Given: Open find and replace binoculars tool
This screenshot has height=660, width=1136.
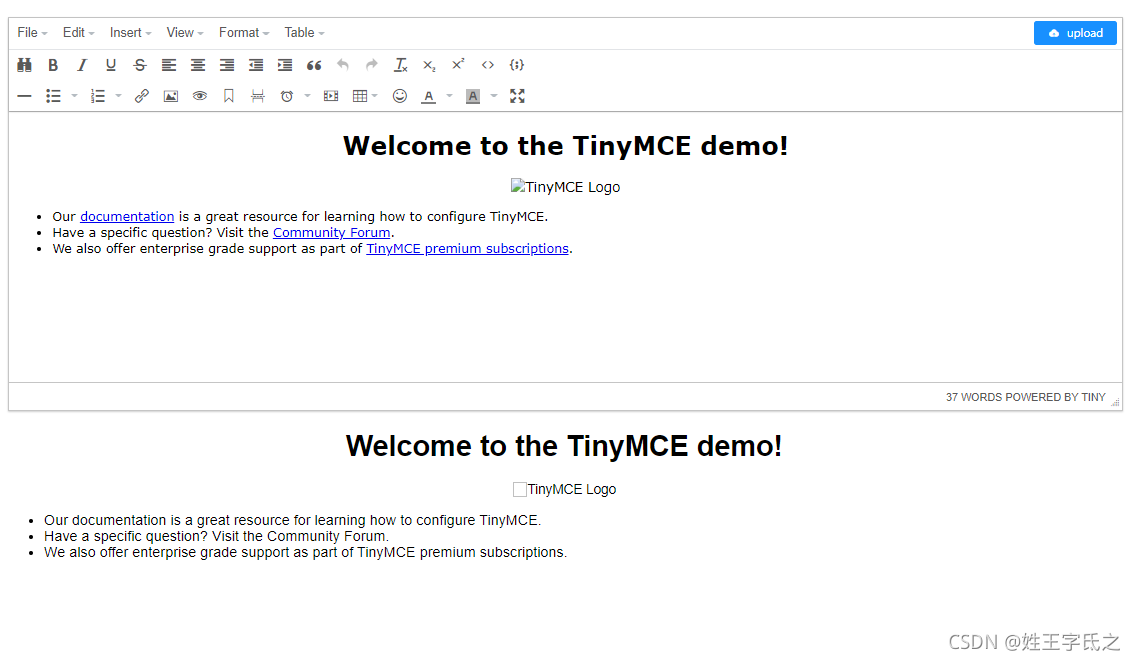Looking at the screenshot, I should click(24, 65).
